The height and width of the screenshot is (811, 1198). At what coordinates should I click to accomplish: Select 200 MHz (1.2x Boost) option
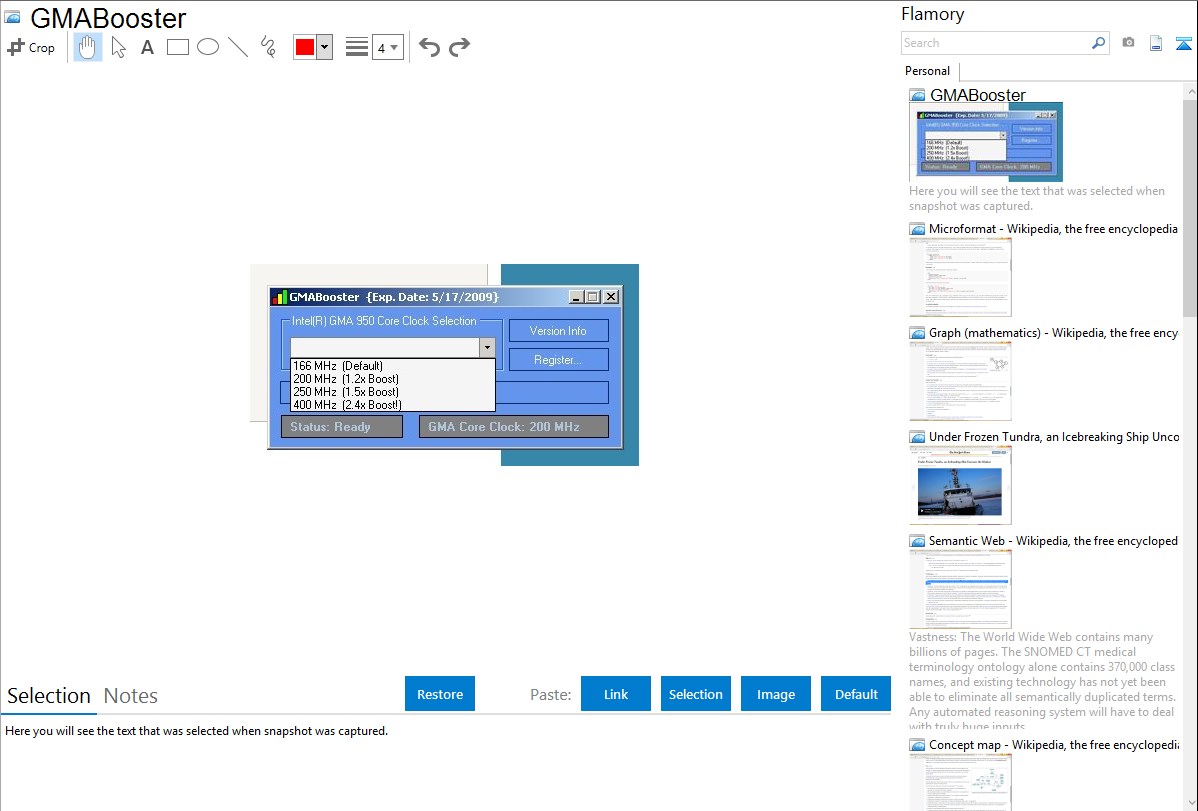click(x=393, y=378)
